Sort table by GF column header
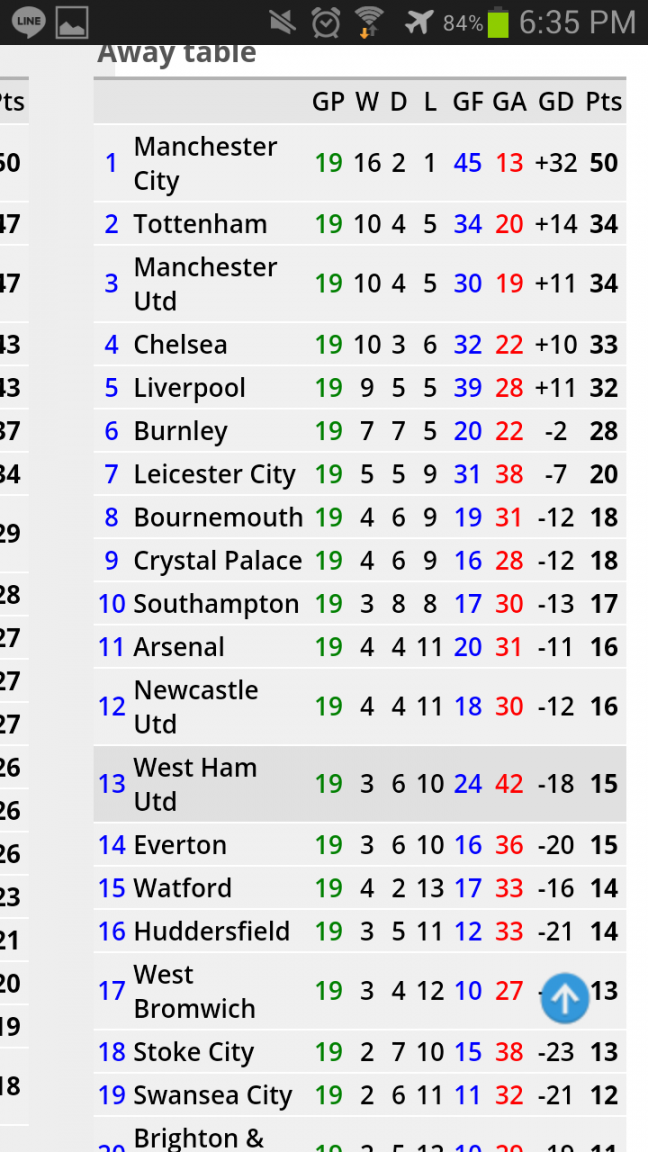The height and width of the screenshot is (1152, 648). [467, 102]
